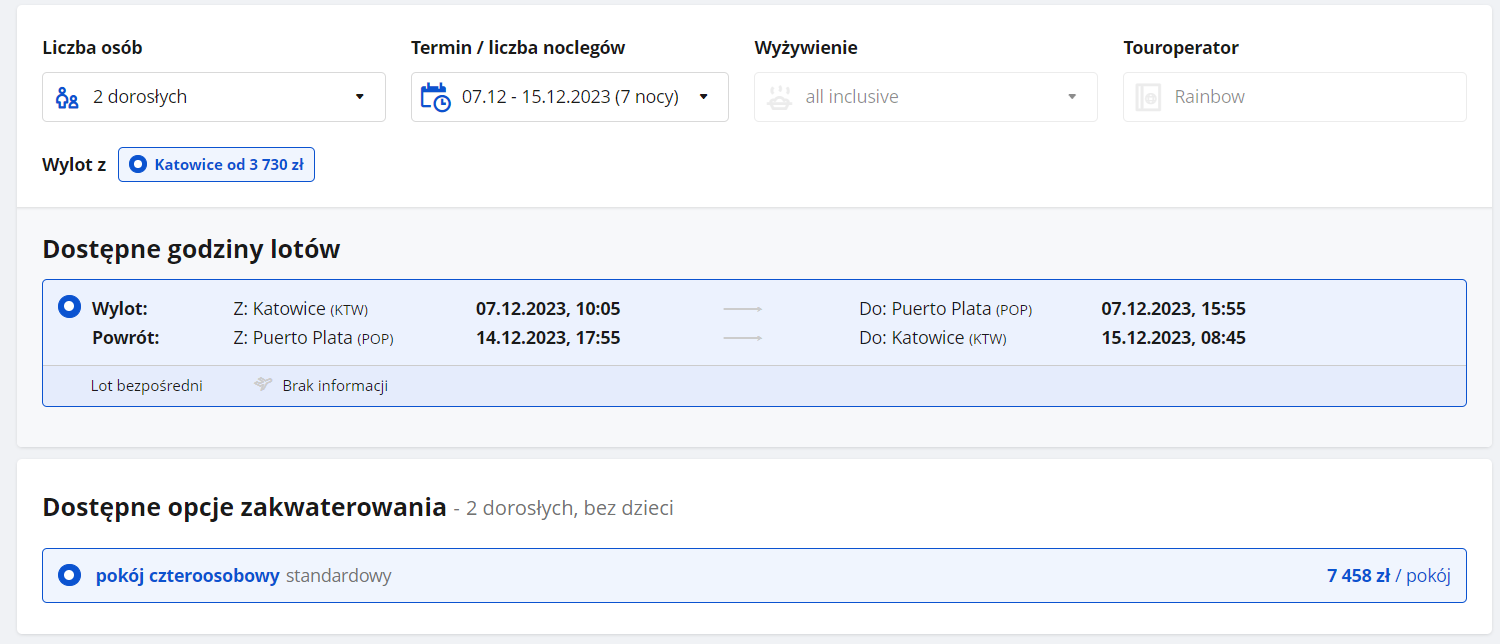1500x644 pixels.
Task: Select the pokój czteroosobowy radio button
Action: 69,575
